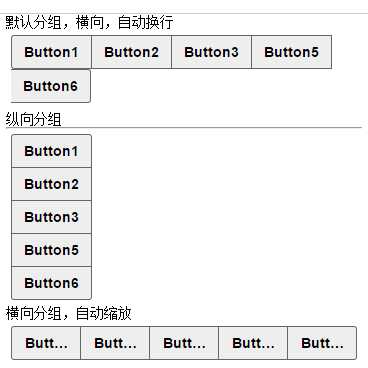This screenshot has width=368, height=368.
Task: Select Button6 at bottom of vertical group
Action: (51, 283)
